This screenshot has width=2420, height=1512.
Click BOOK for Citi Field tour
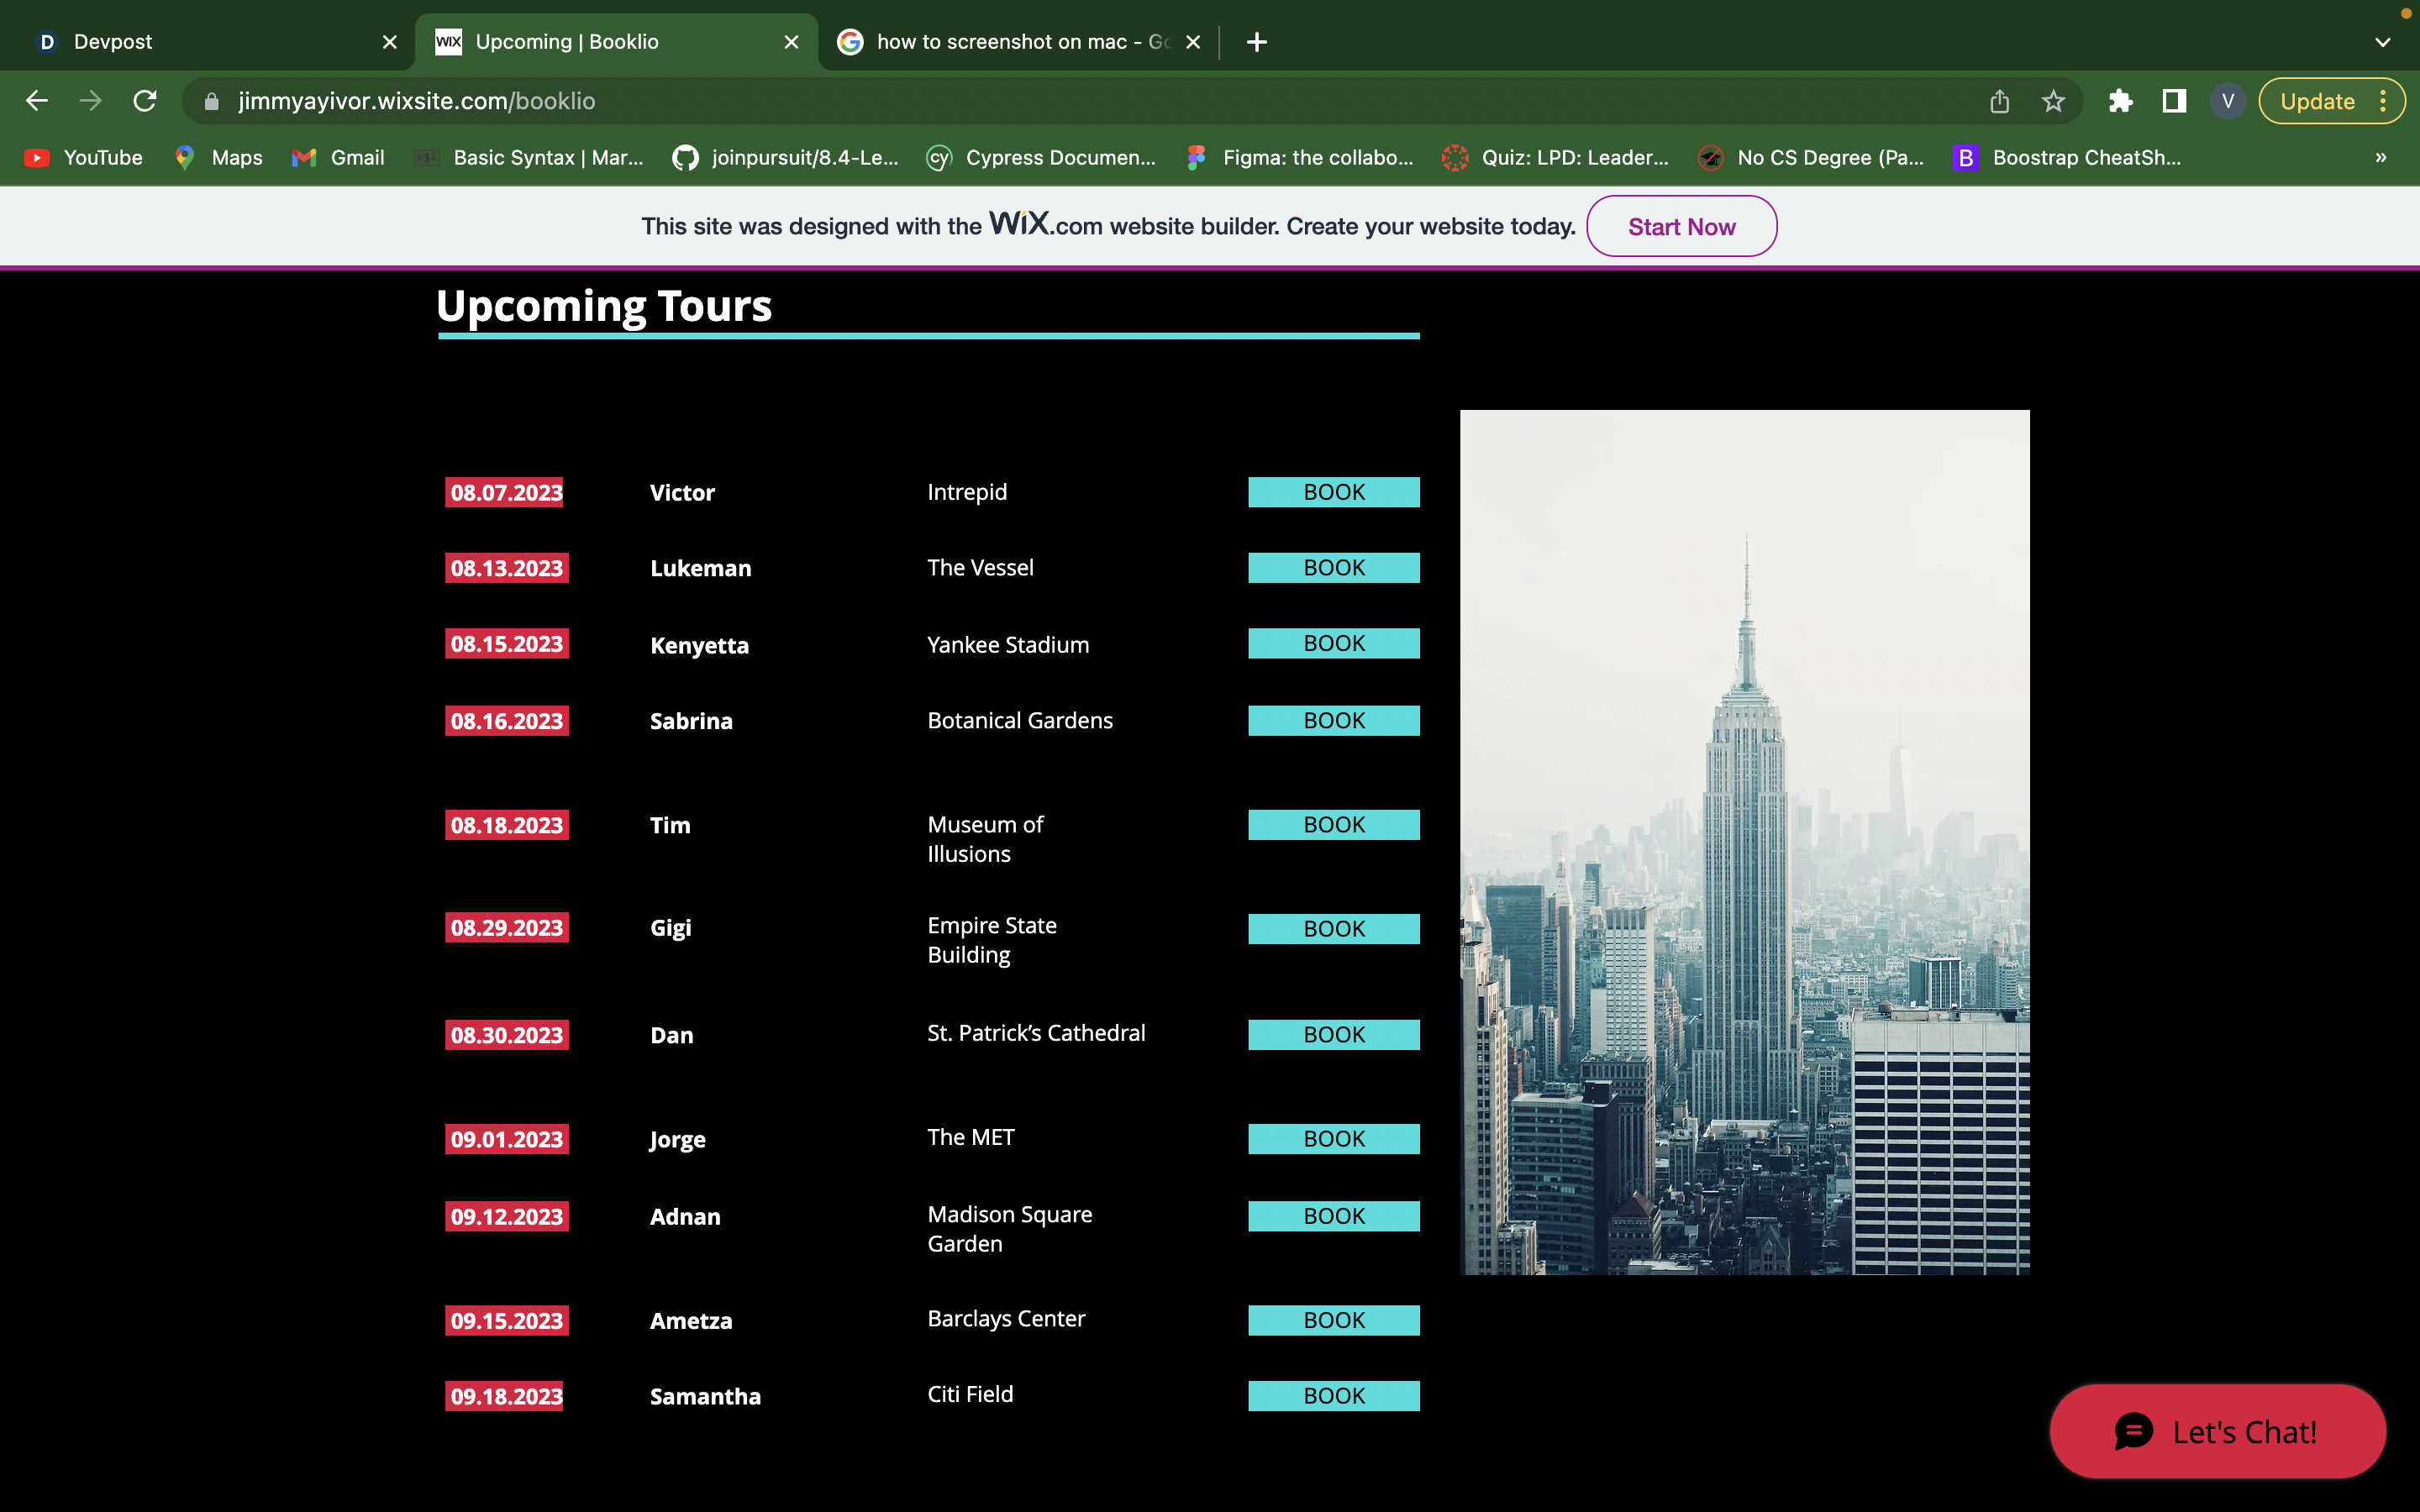pyautogui.click(x=1333, y=1396)
